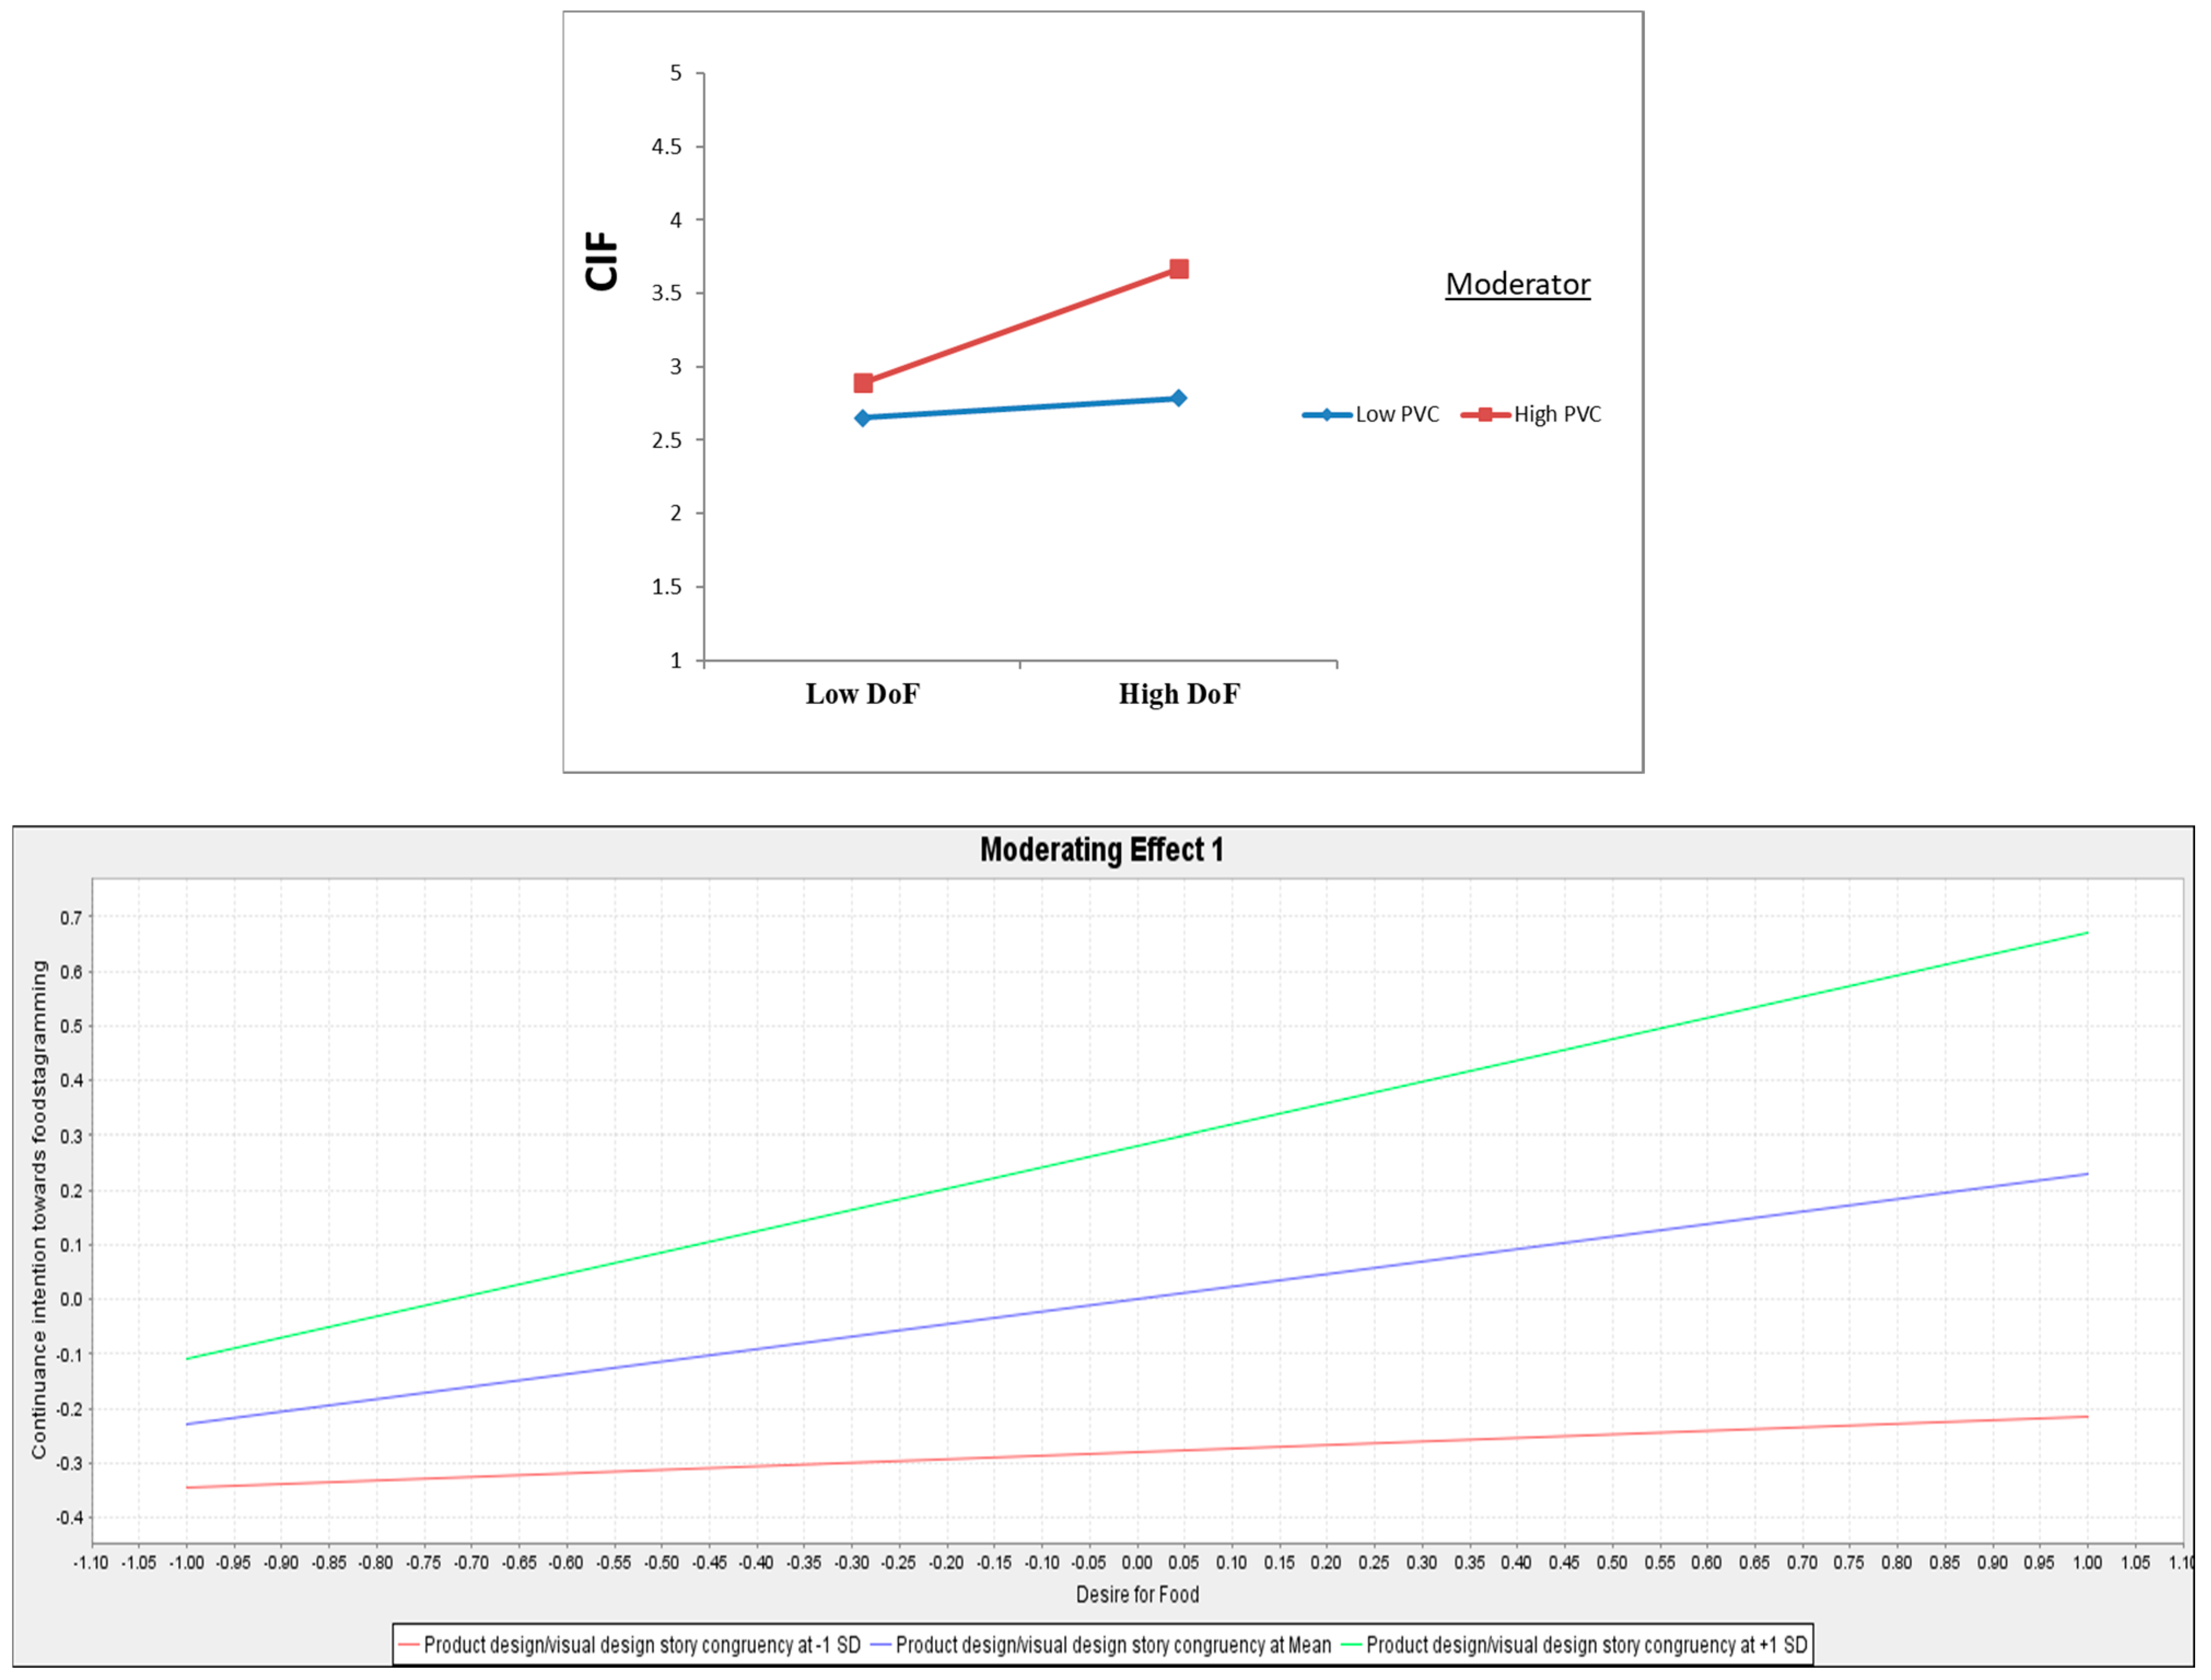Click the CIF y-axis label

[x=602, y=262]
